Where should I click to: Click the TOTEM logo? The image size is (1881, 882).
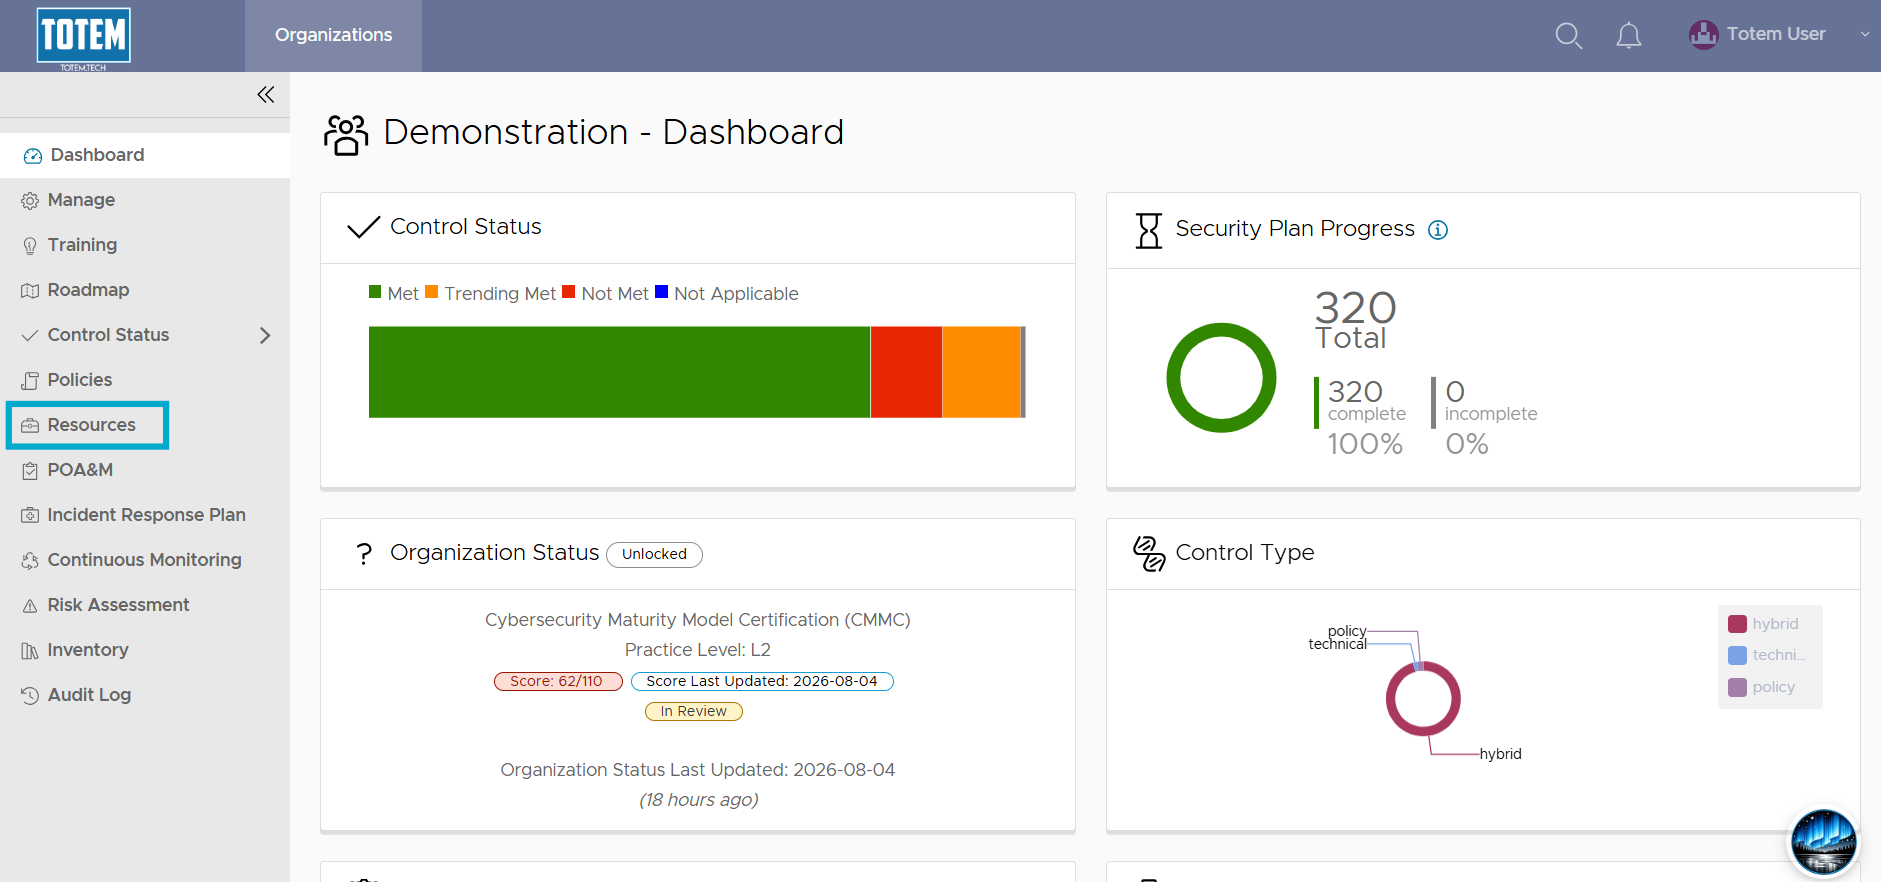click(84, 37)
